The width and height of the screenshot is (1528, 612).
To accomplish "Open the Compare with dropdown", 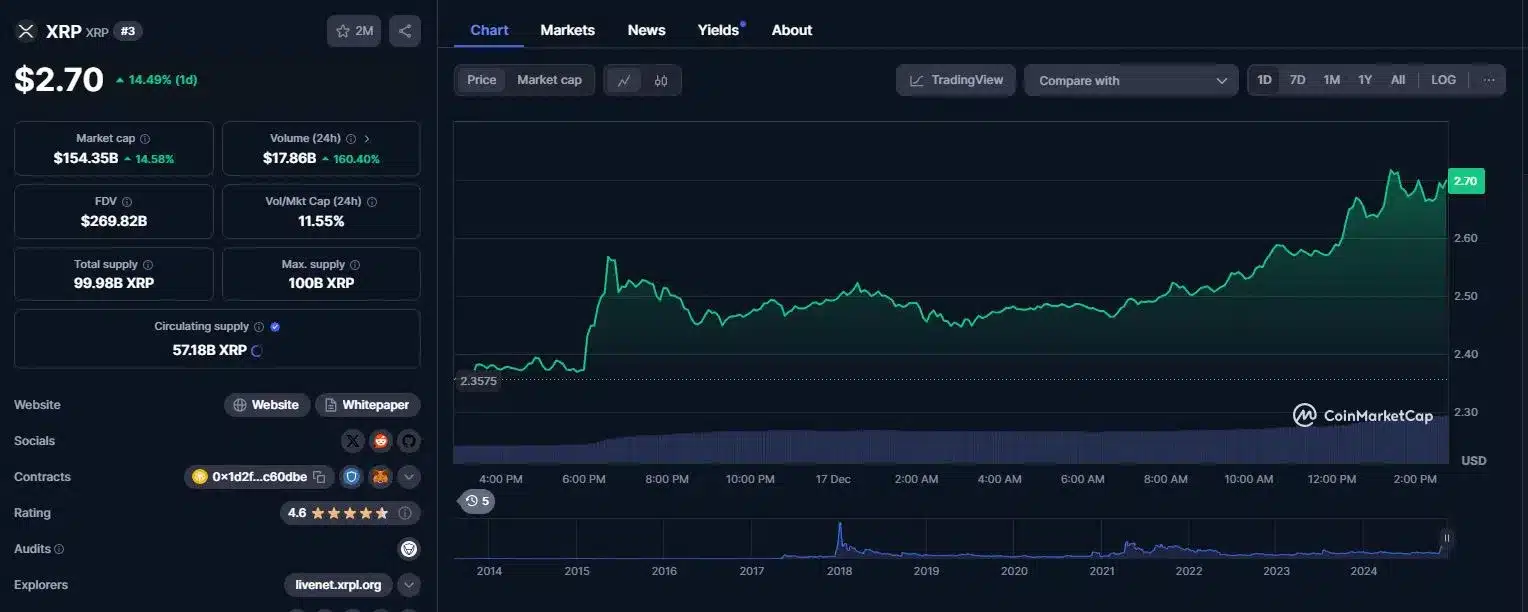I will click(1131, 81).
